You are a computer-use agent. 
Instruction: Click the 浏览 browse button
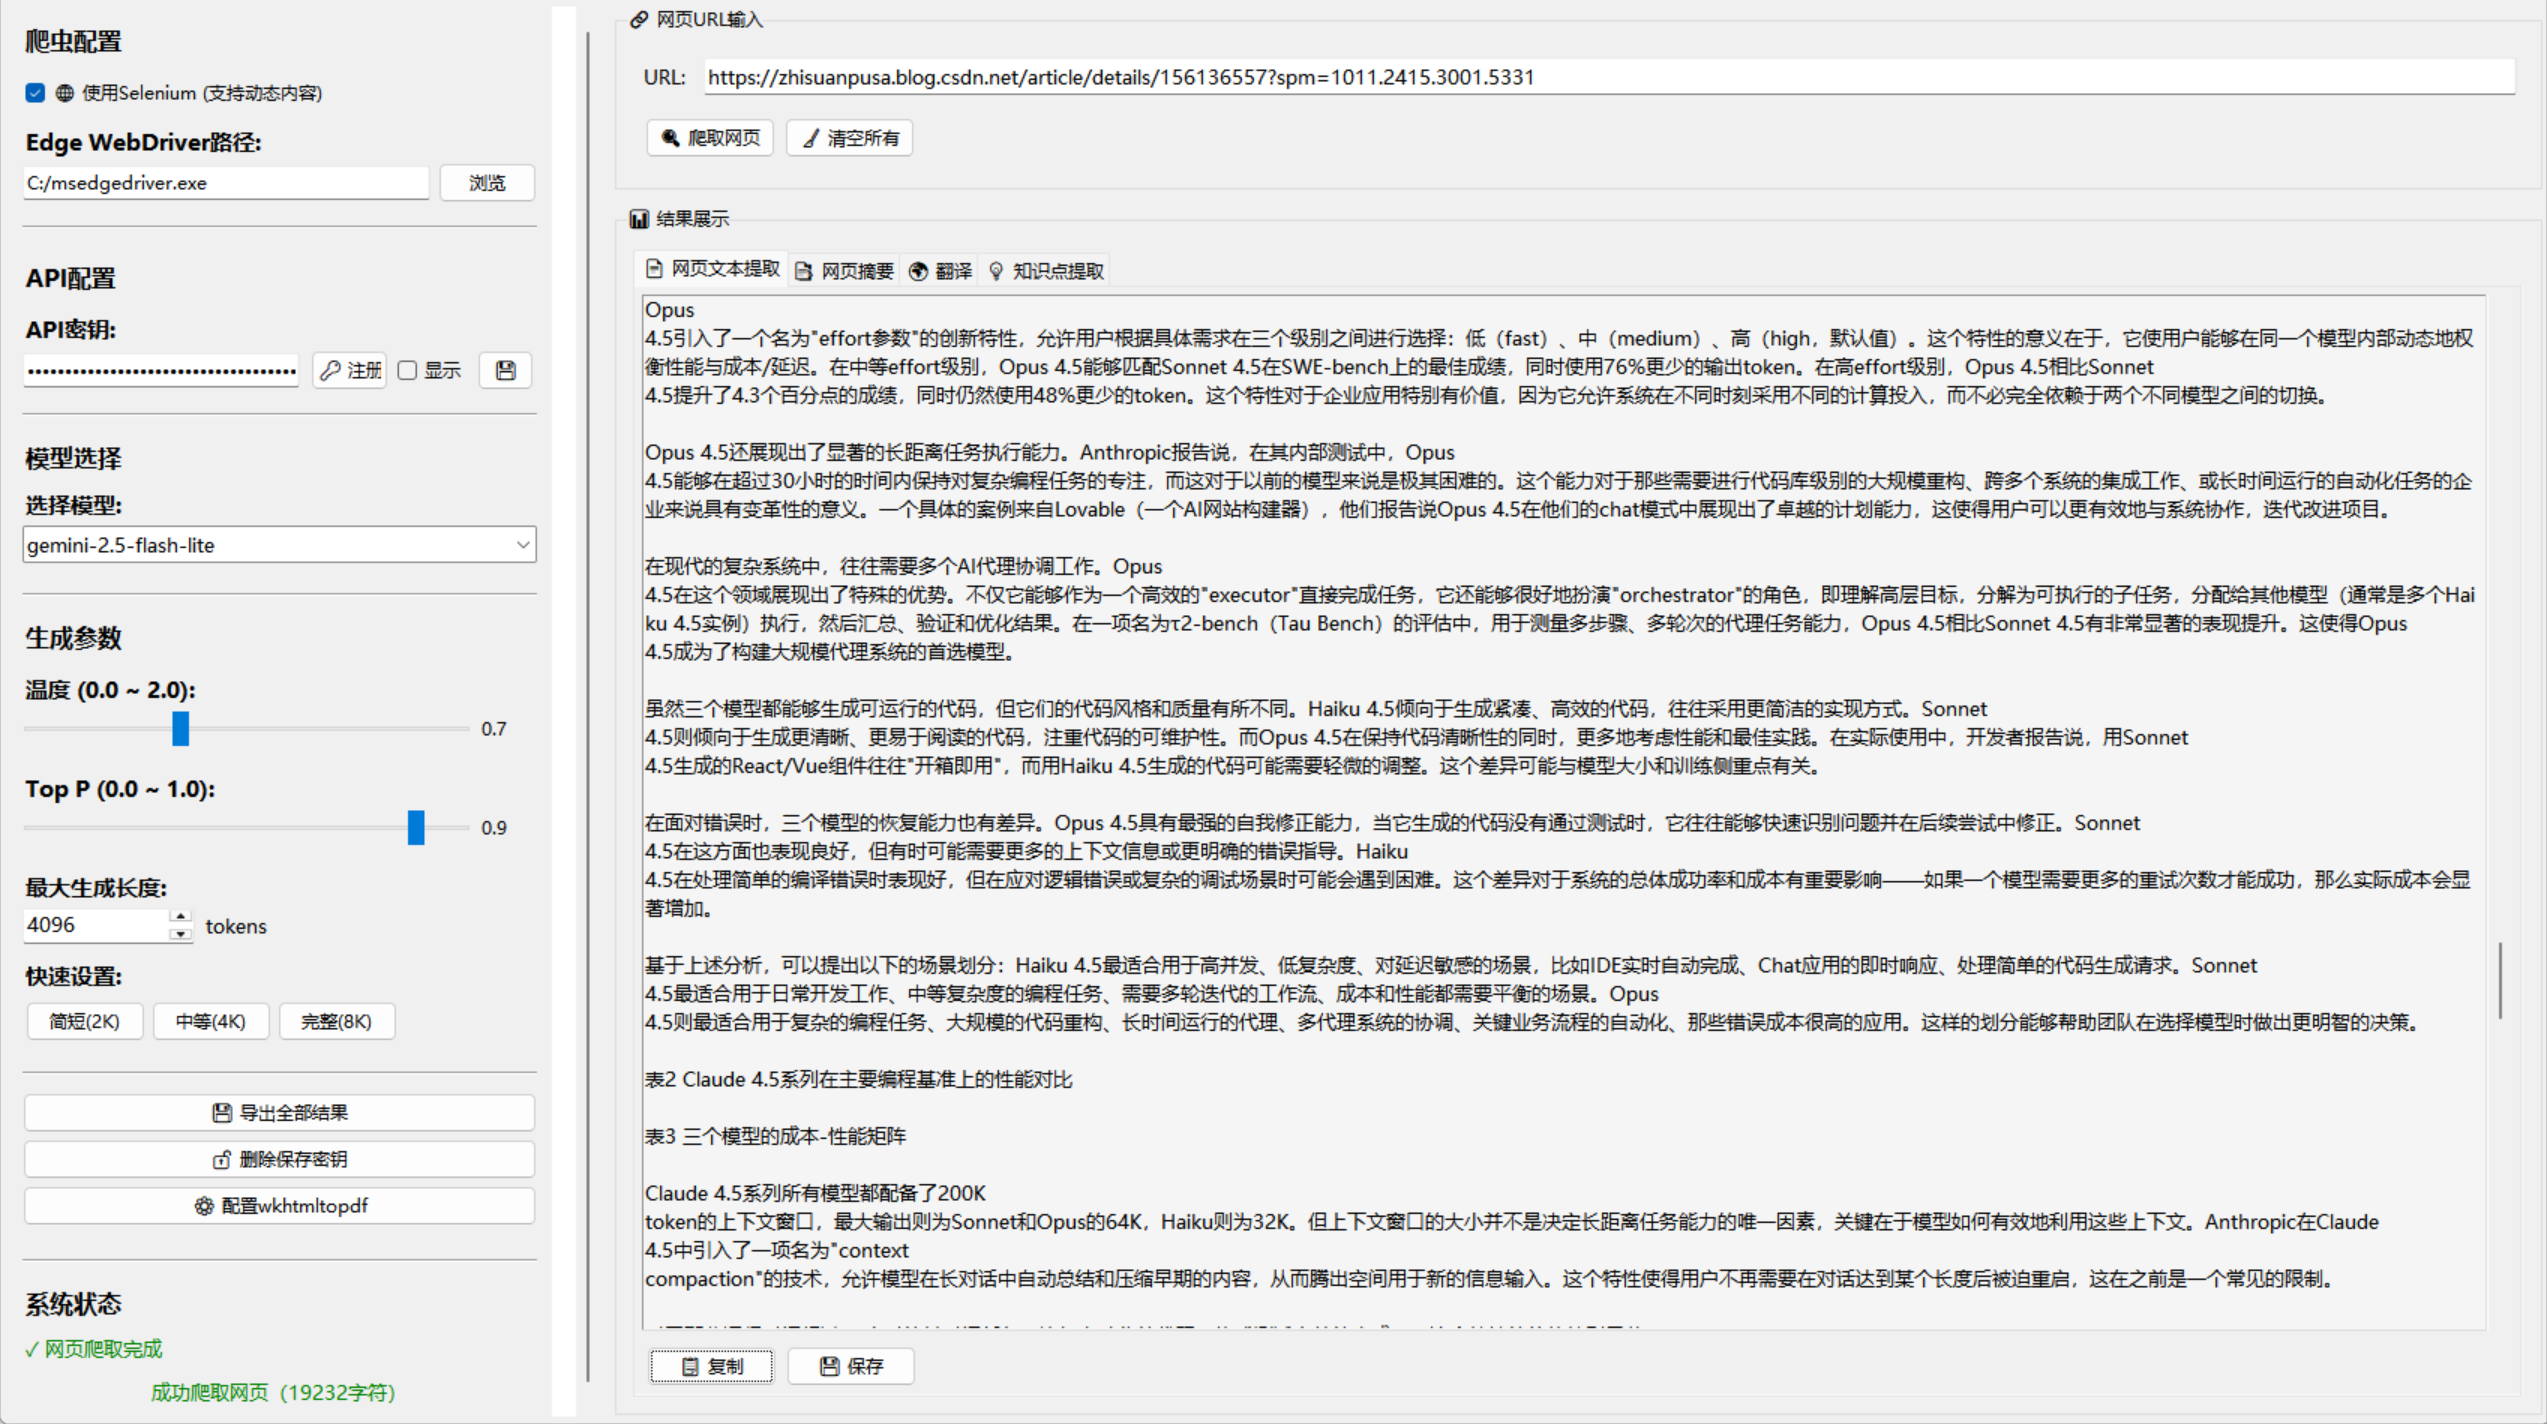click(x=487, y=183)
